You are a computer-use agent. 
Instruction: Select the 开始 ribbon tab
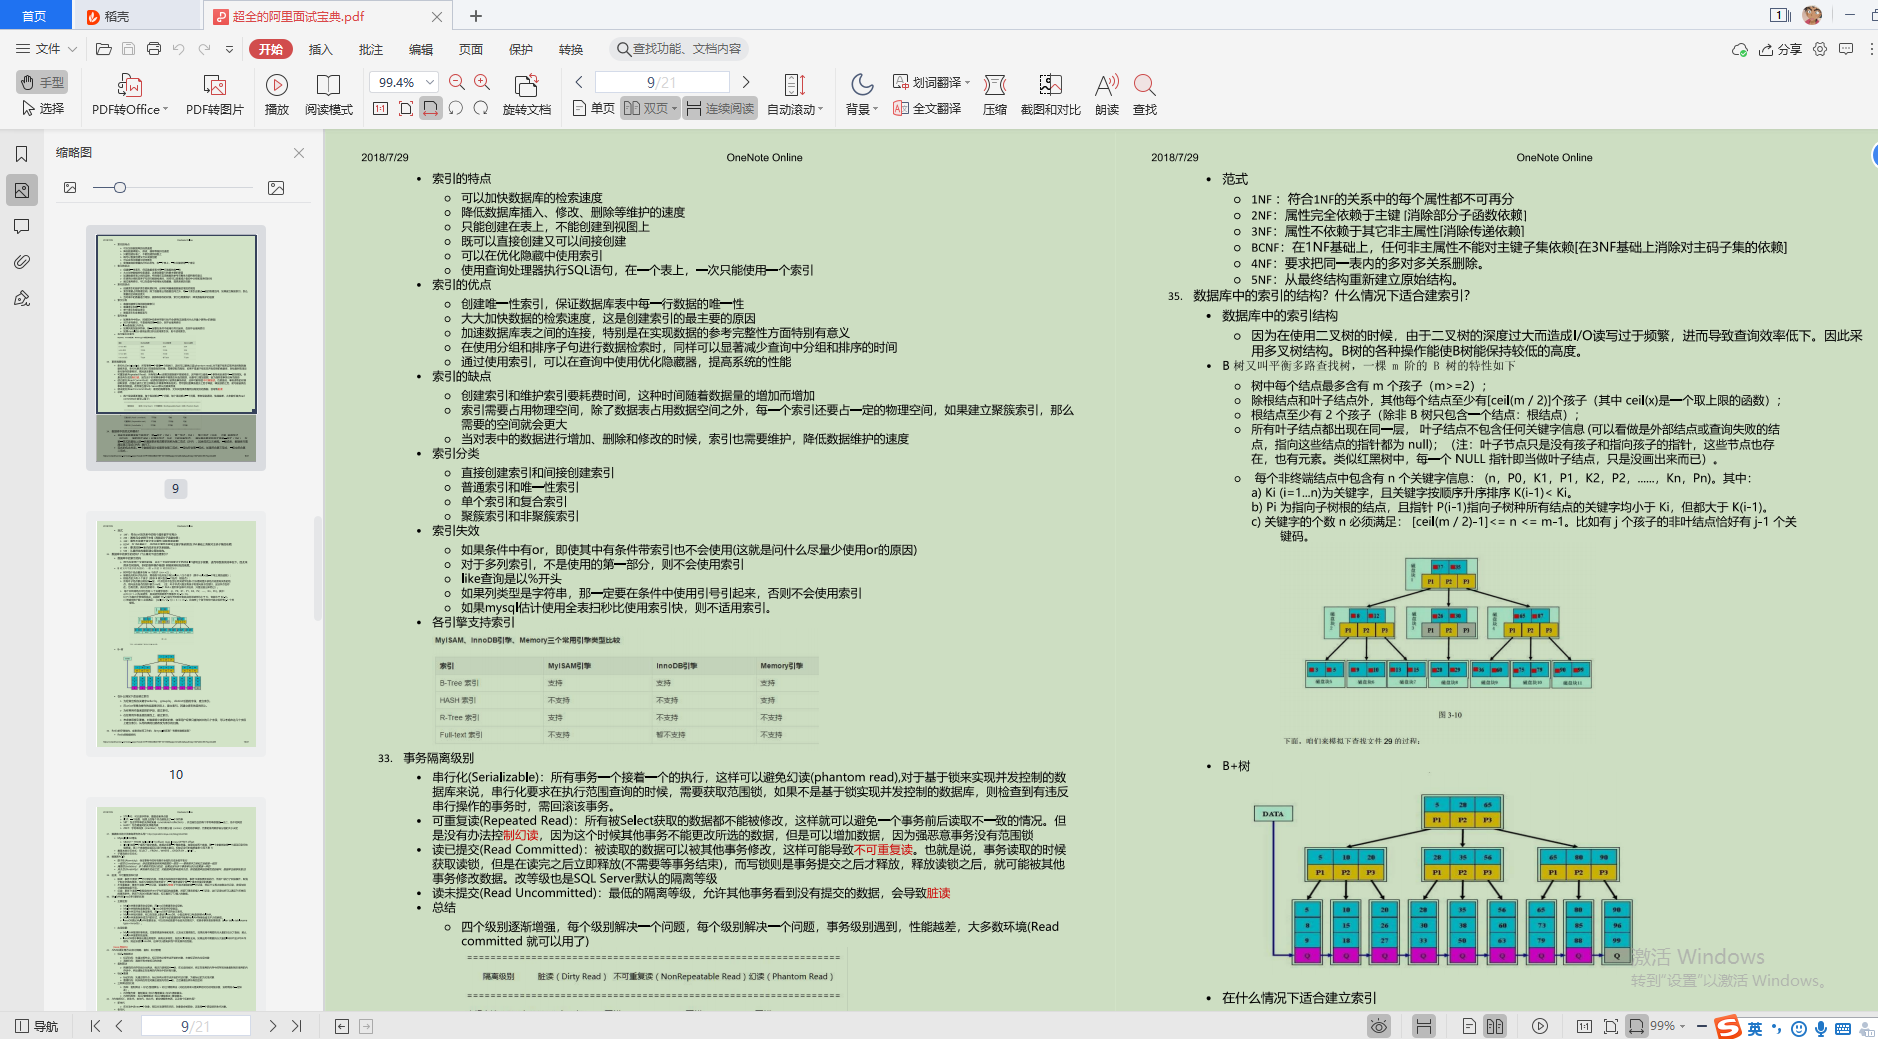(x=271, y=49)
